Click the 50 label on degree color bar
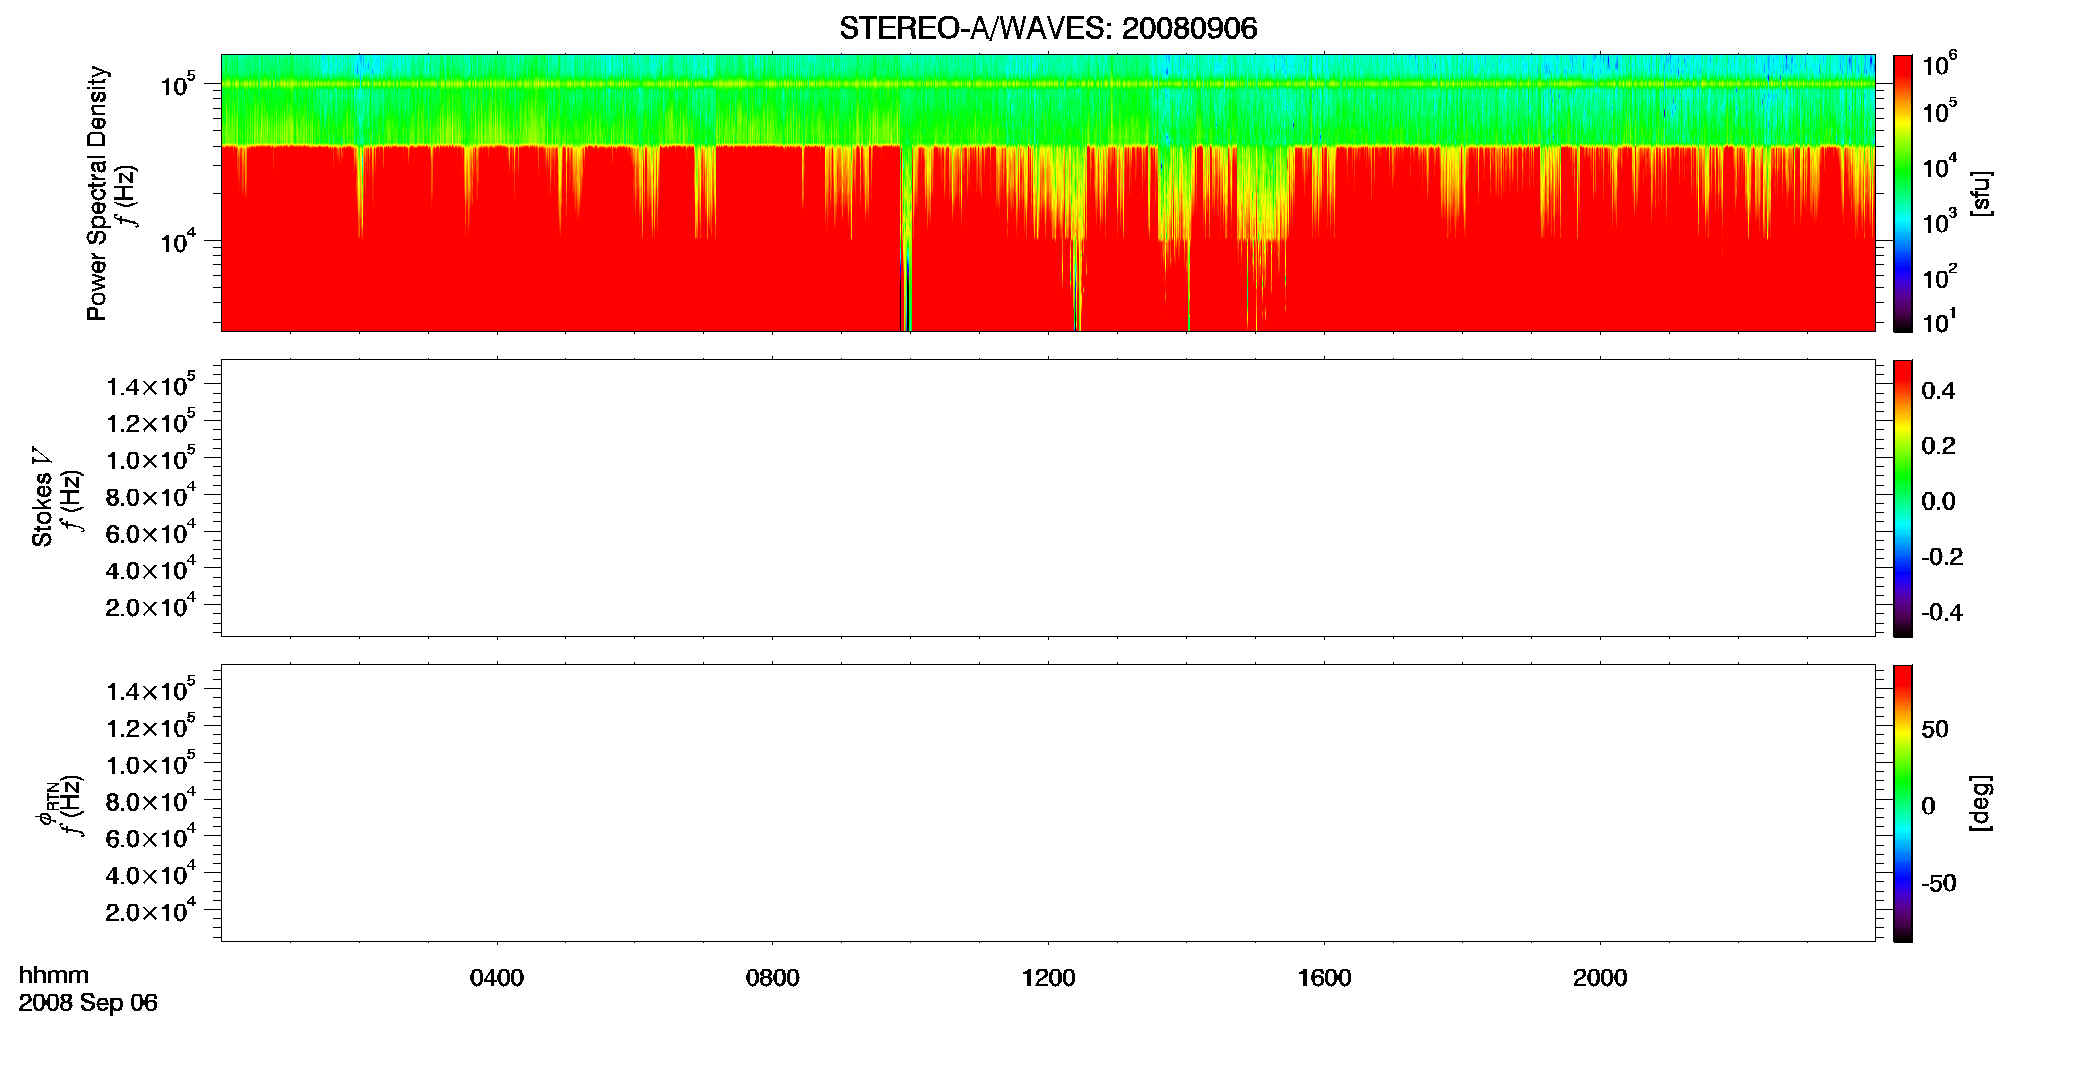The image size is (2096, 1080). (1935, 729)
